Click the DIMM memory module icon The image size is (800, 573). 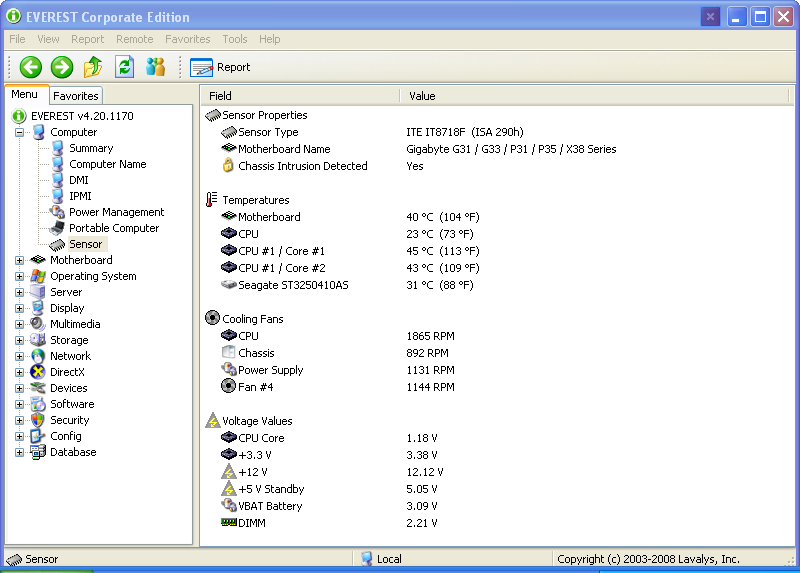[229, 522]
